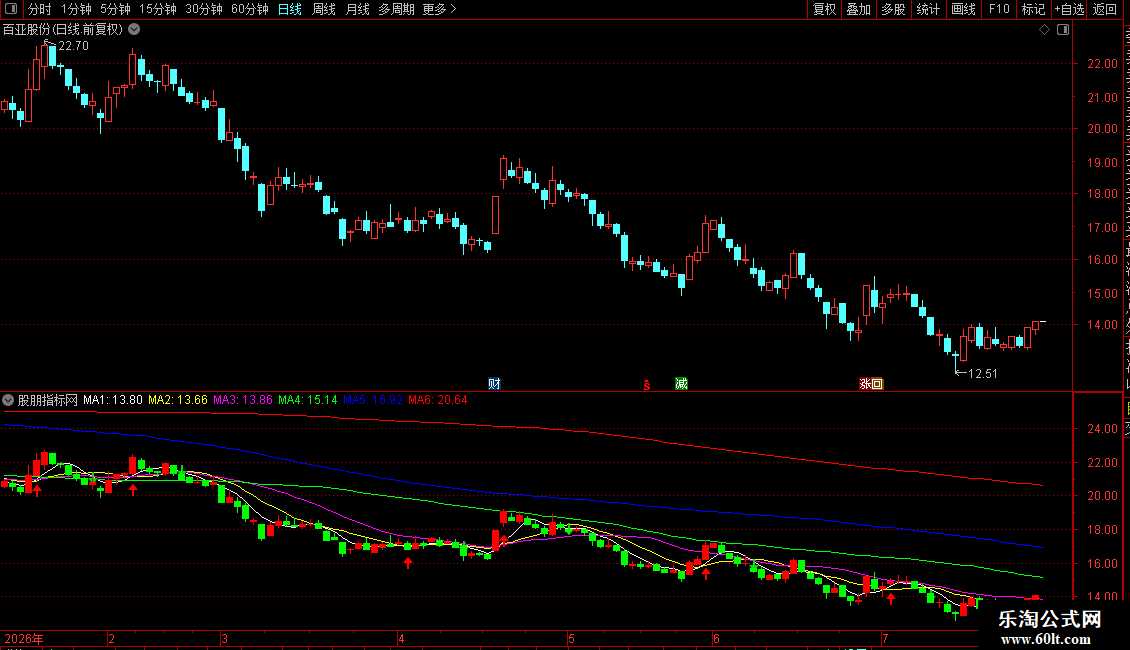The image size is (1130, 650).
Task: Click the MA4: 15.14 value label
Action: coord(308,400)
